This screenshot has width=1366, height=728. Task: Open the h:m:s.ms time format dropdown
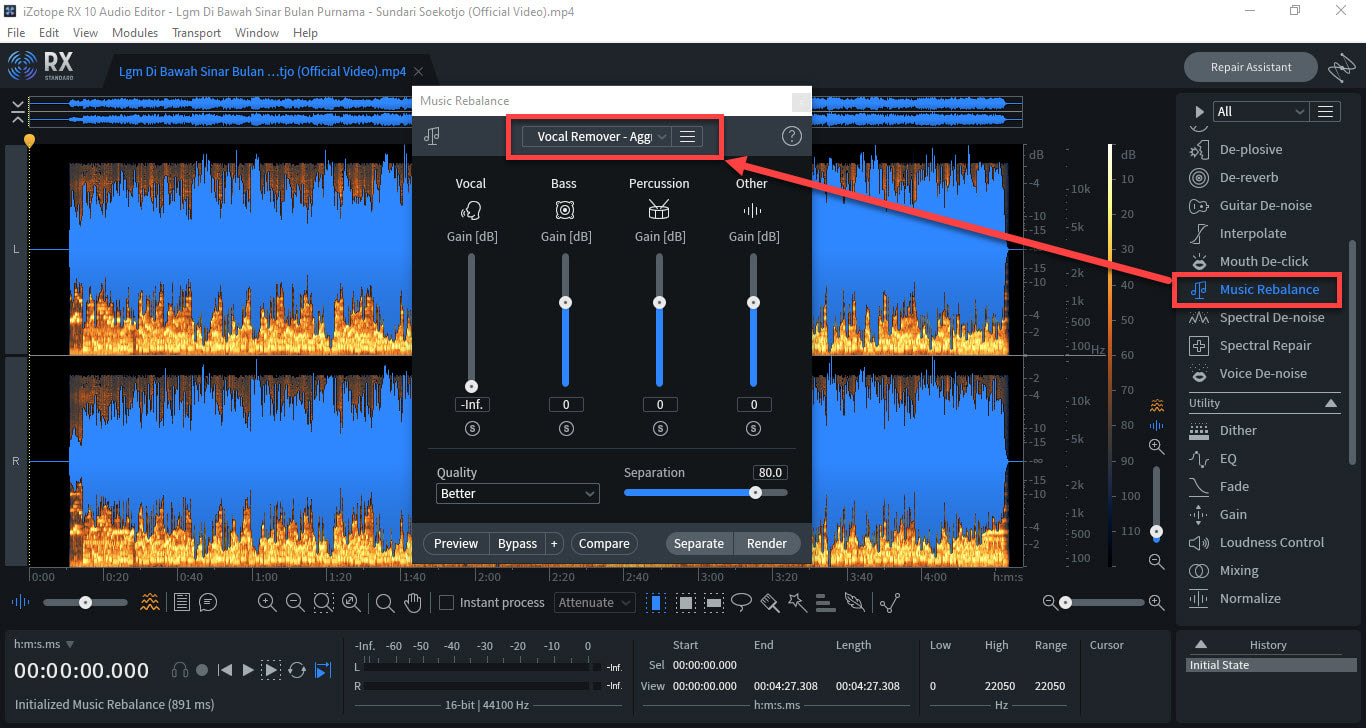pos(44,645)
